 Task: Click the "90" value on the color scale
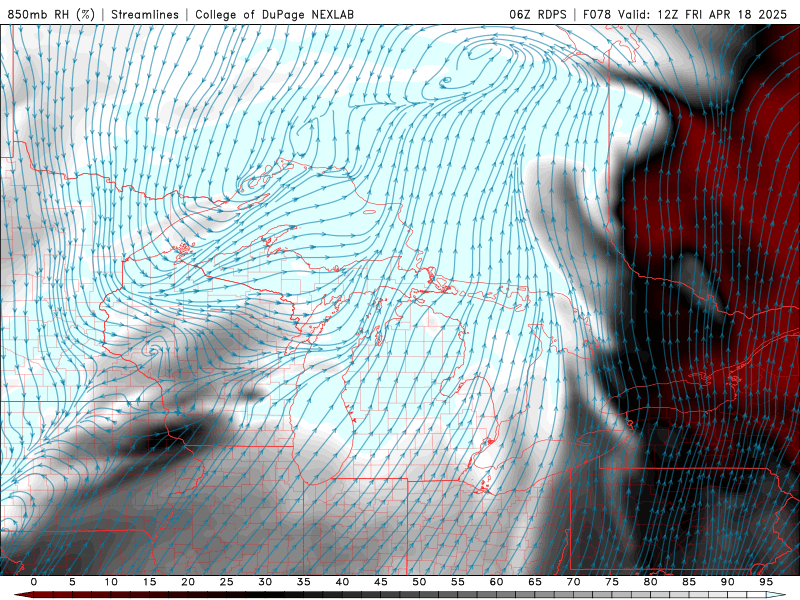click(728, 582)
